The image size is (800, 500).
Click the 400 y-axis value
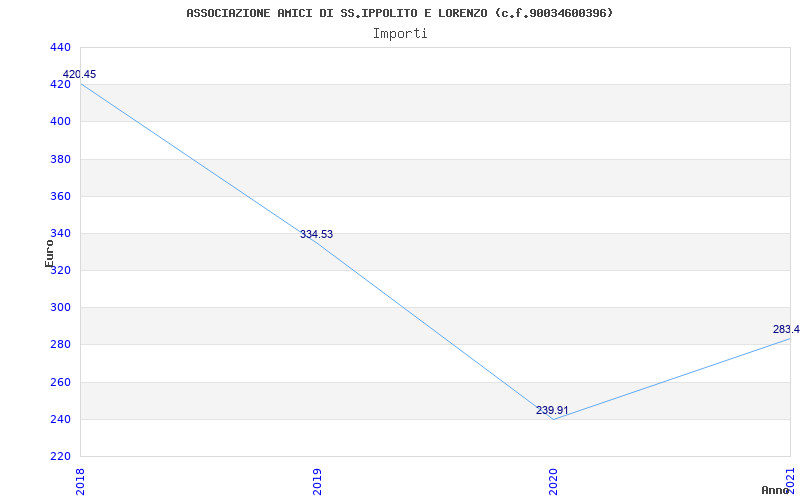60,122
